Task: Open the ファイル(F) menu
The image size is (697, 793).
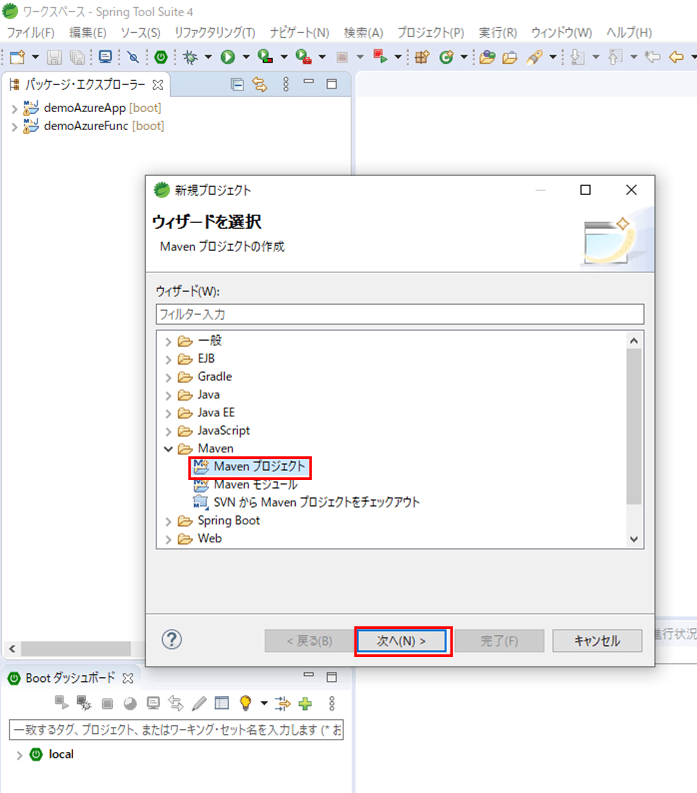Action: 31,33
